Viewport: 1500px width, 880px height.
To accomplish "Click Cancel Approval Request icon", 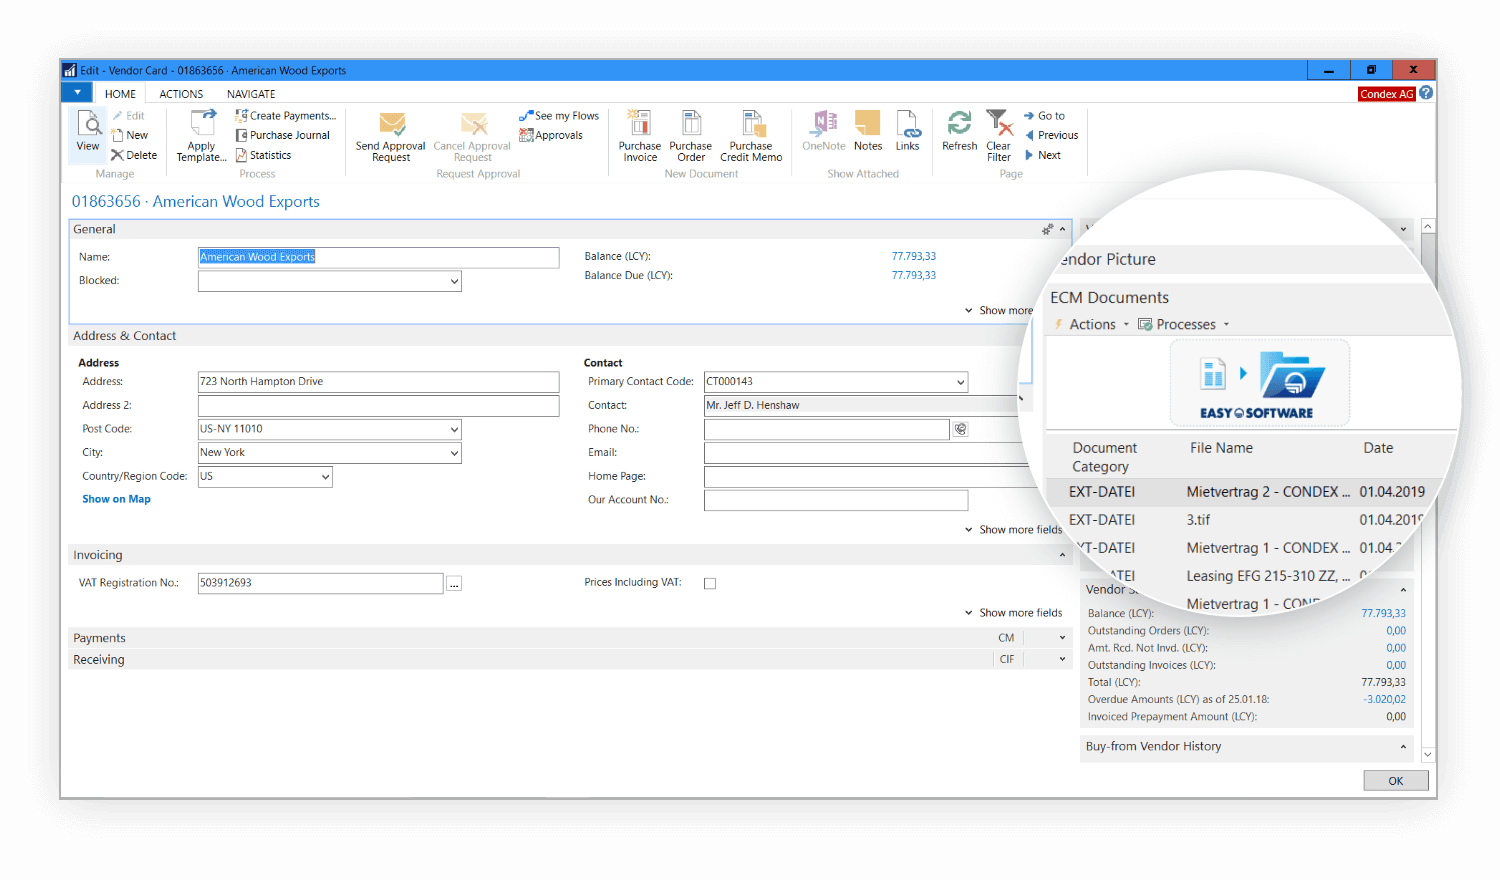I will [x=473, y=137].
